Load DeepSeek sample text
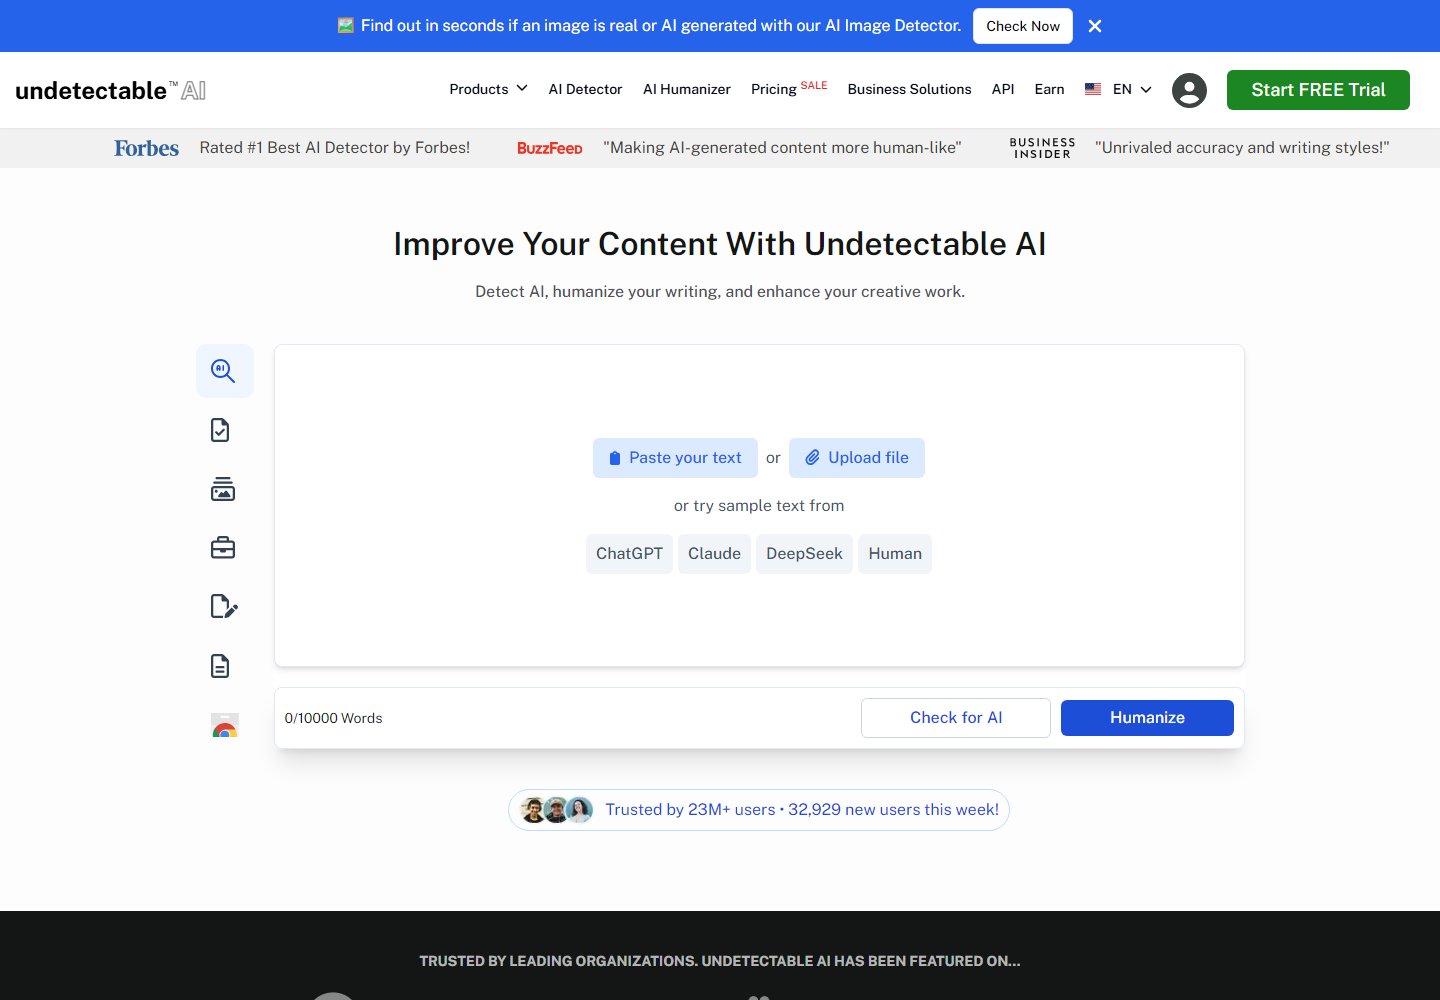The height and width of the screenshot is (1000, 1440). tap(804, 554)
